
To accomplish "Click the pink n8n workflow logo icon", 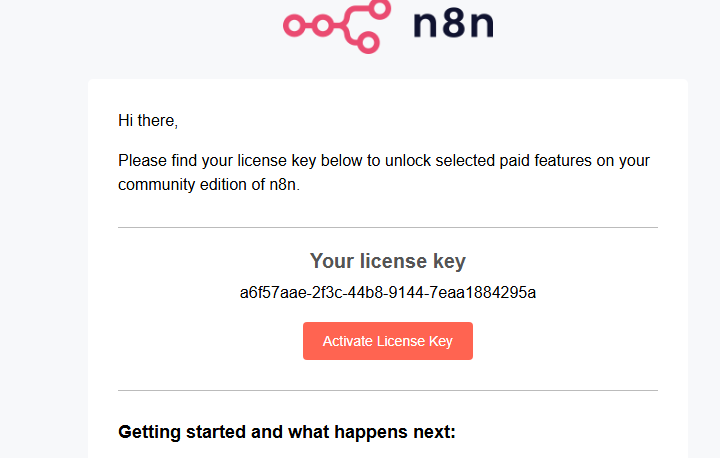I will click(337, 26).
